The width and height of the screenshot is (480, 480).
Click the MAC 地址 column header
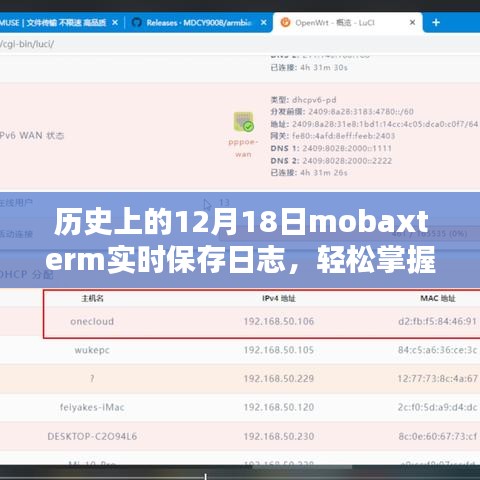(x=438, y=298)
